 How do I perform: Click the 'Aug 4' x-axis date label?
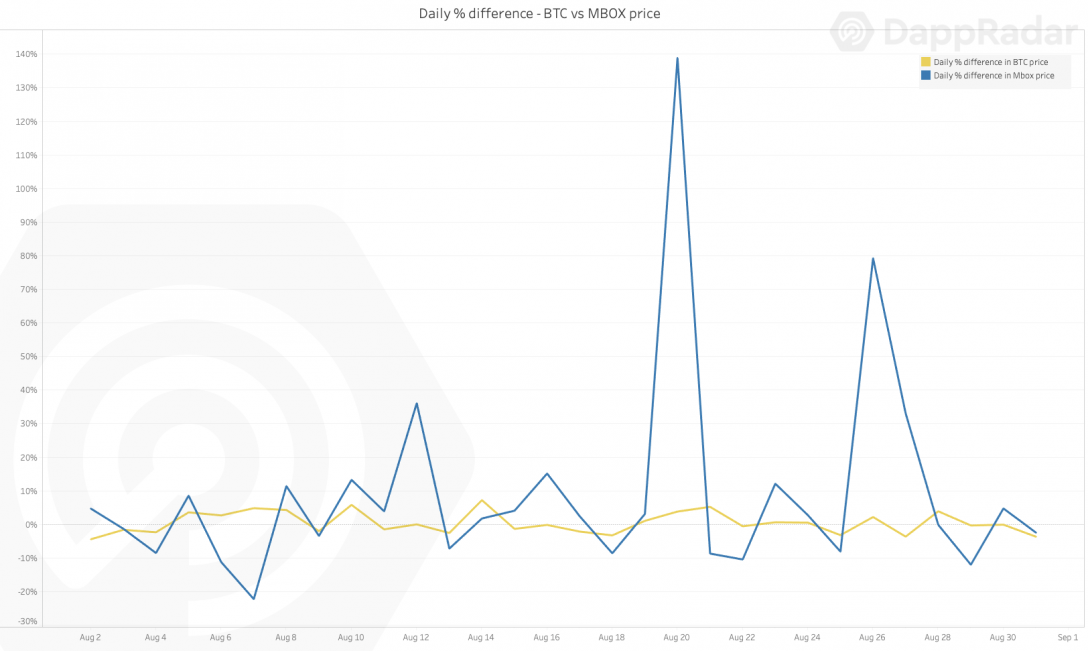(155, 637)
